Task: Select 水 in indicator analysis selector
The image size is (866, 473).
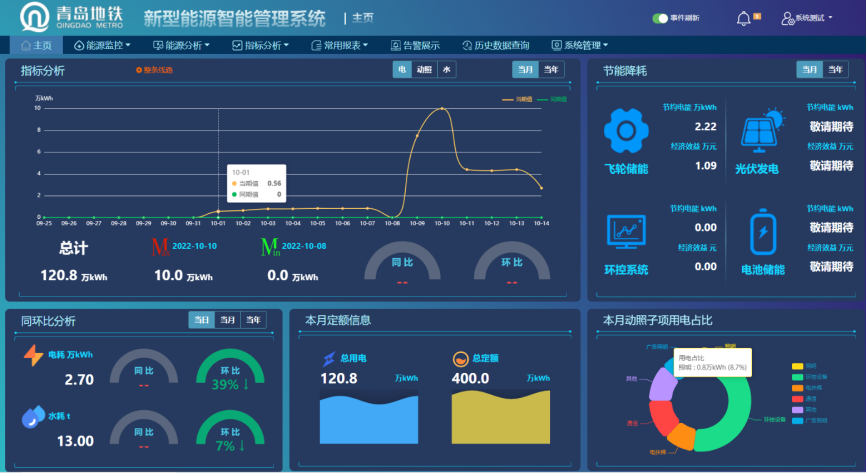Action: 446,69
